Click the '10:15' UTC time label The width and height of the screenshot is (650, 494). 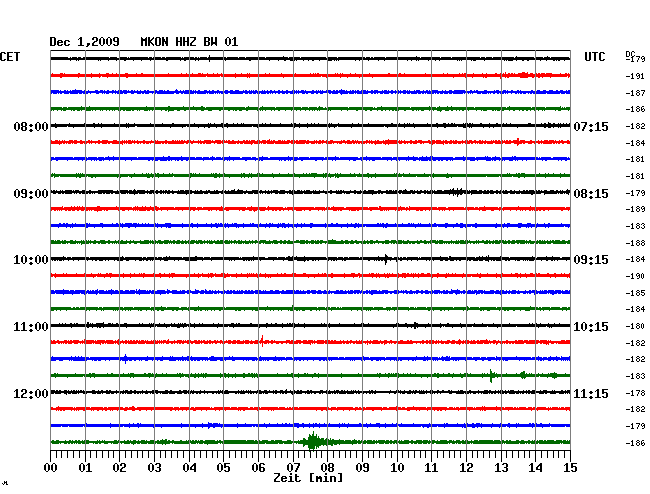click(x=591, y=327)
